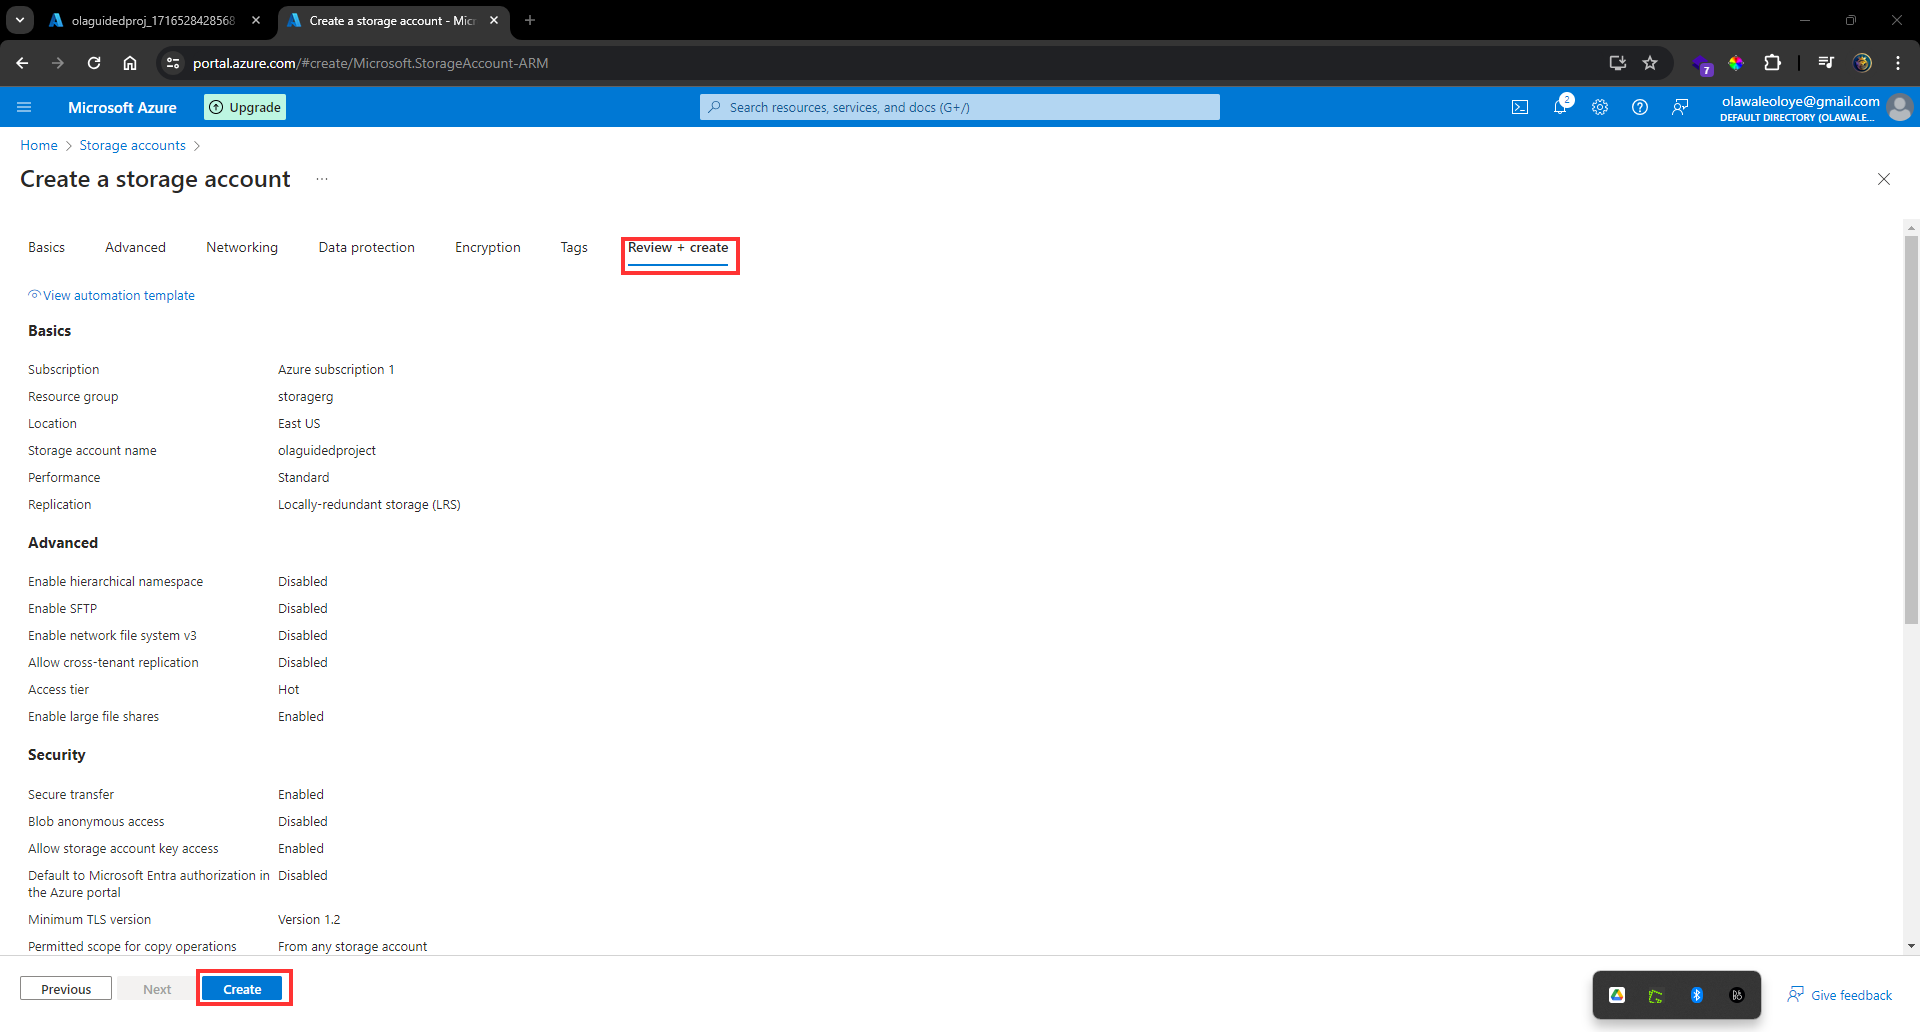Switch to the Encryption tab

[x=487, y=248]
